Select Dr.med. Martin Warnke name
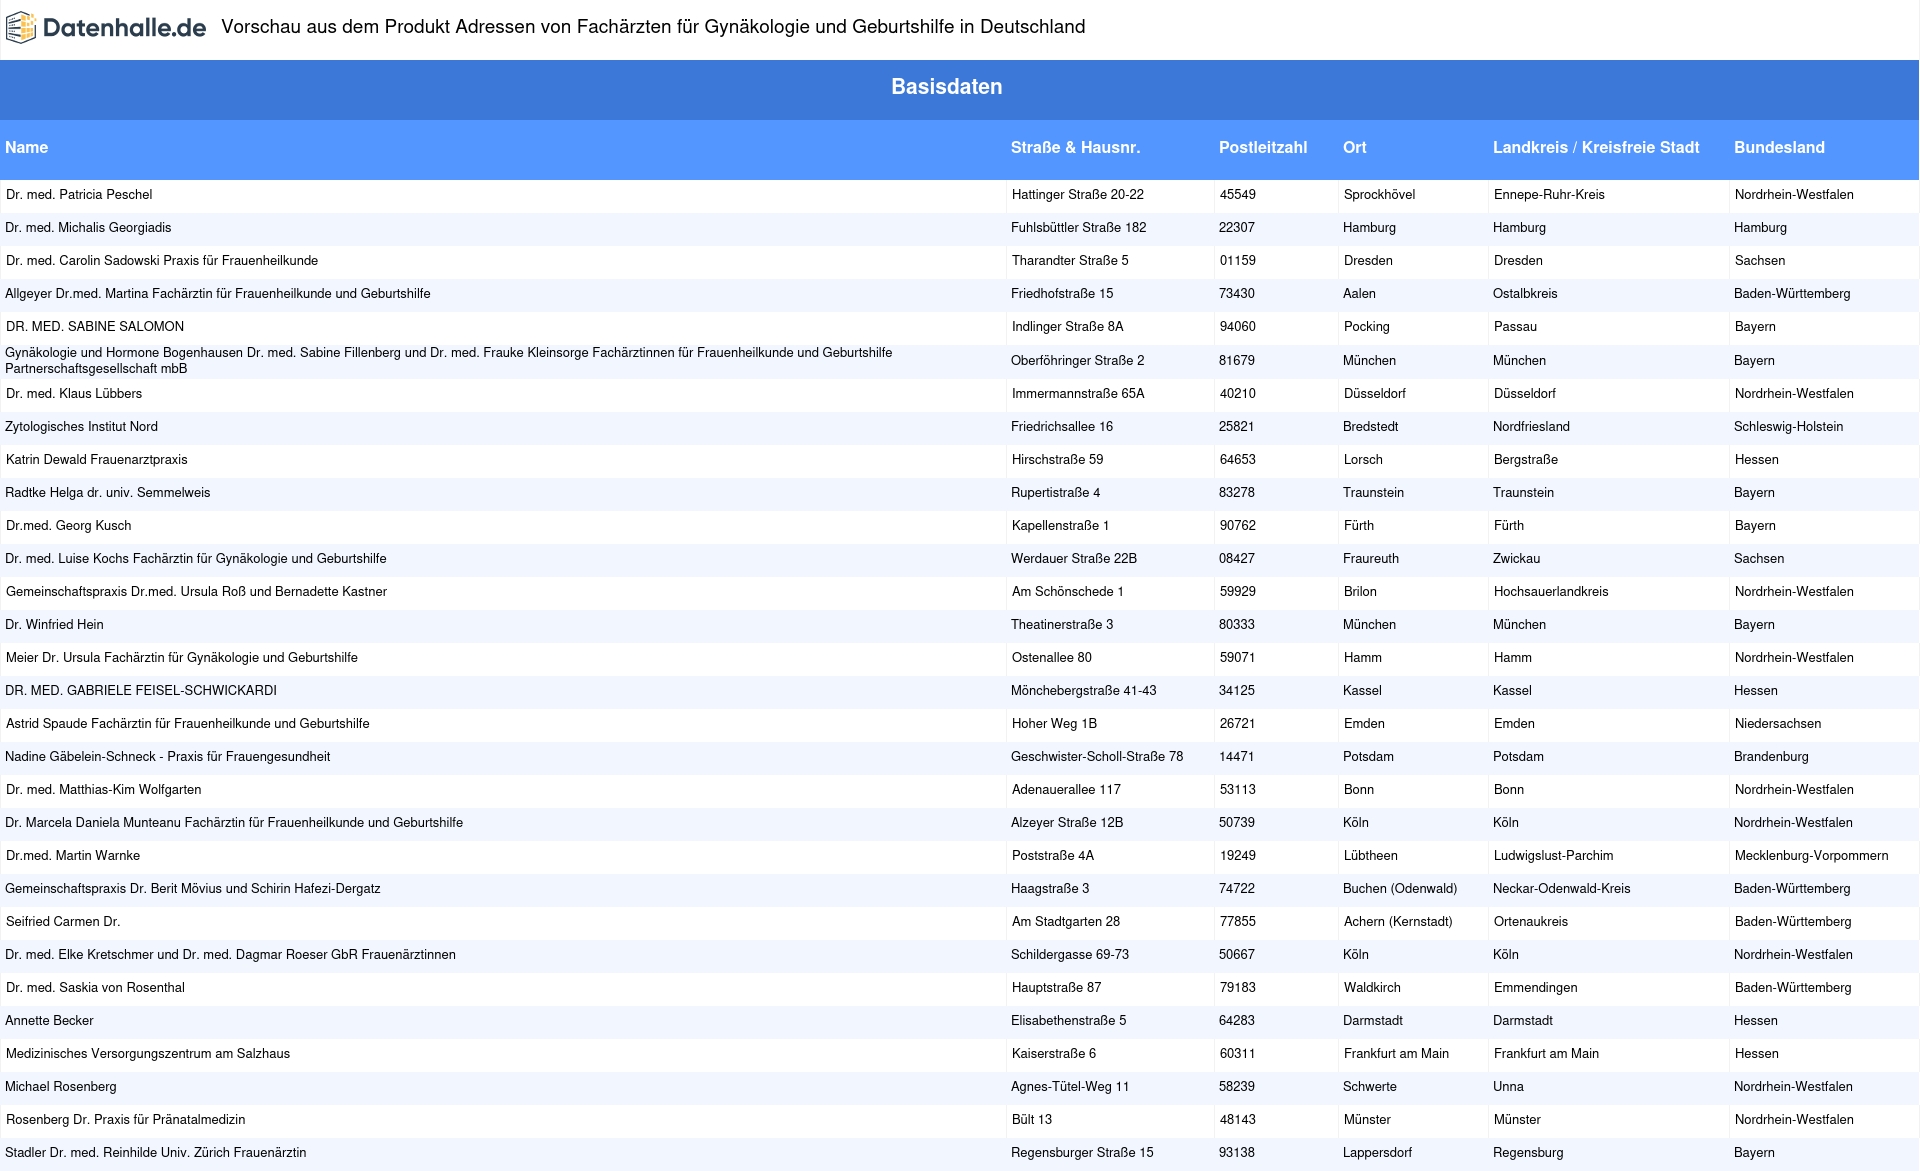The image size is (1920, 1171). click(73, 856)
